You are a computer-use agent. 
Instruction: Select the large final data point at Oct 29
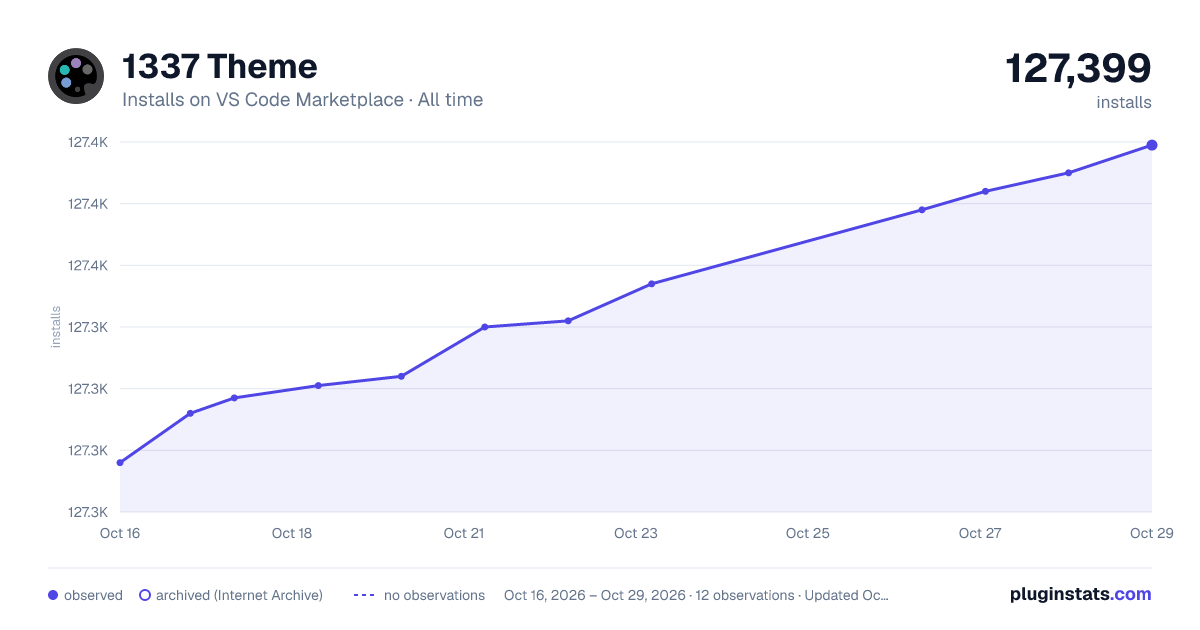(x=1152, y=145)
